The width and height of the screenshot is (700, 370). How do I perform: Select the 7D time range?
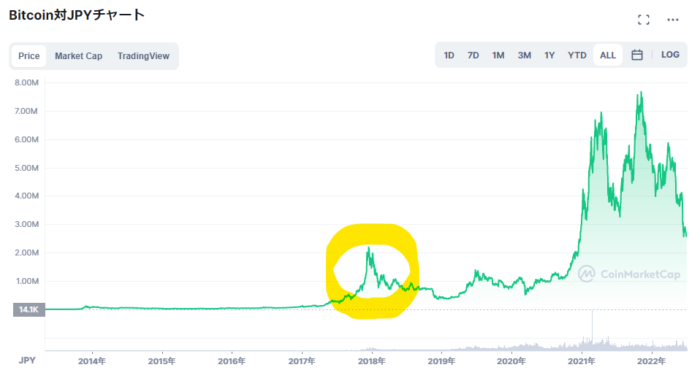click(473, 55)
